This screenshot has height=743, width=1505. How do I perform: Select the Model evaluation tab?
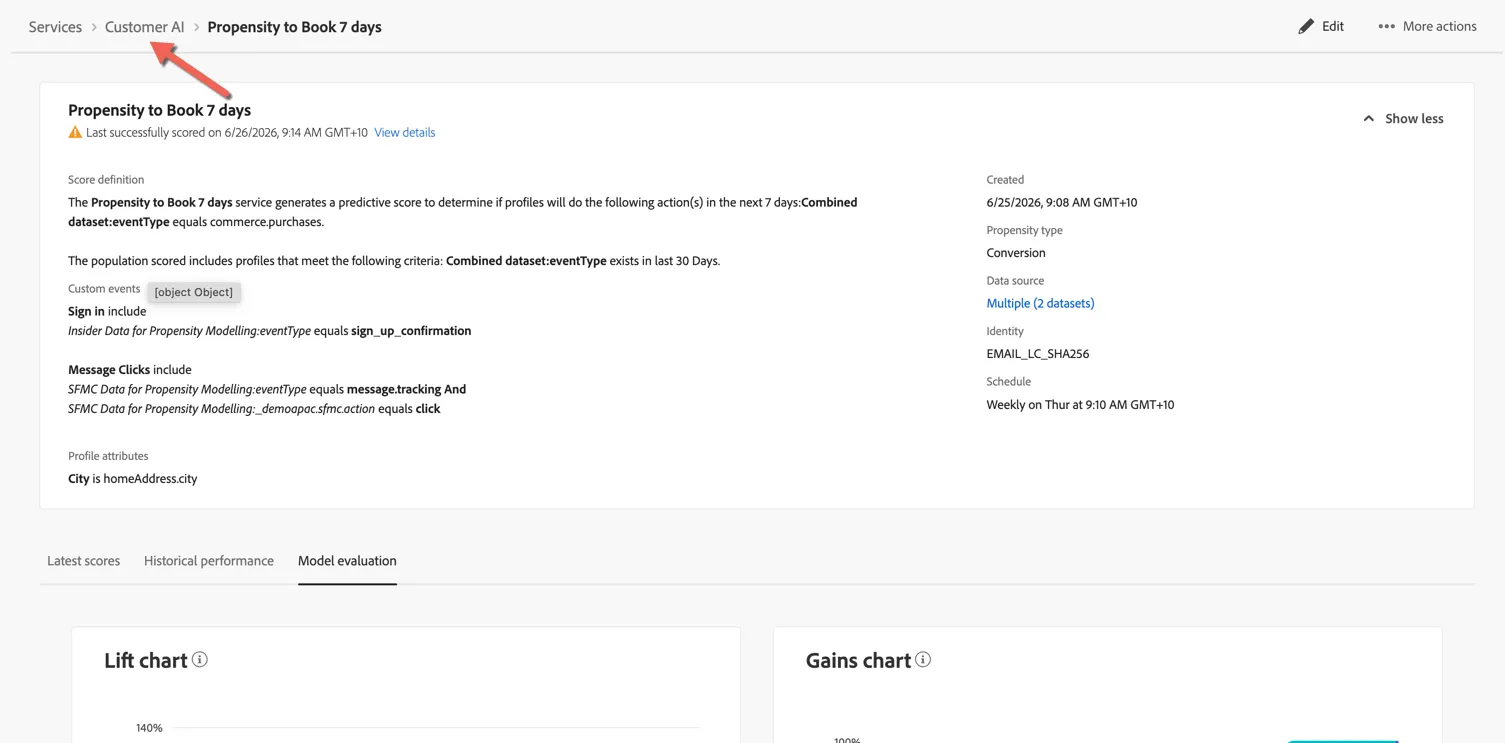tap(347, 561)
